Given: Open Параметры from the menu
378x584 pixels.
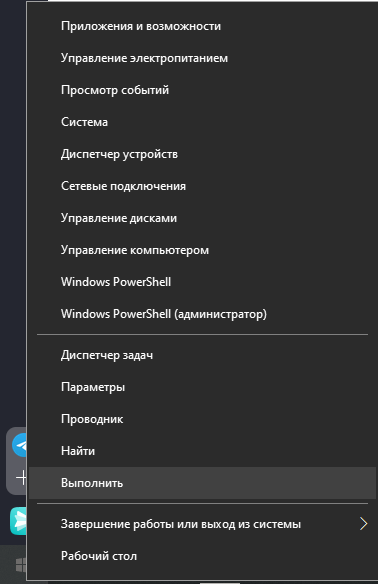Looking at the screenshot, I should tap(93, 387).
